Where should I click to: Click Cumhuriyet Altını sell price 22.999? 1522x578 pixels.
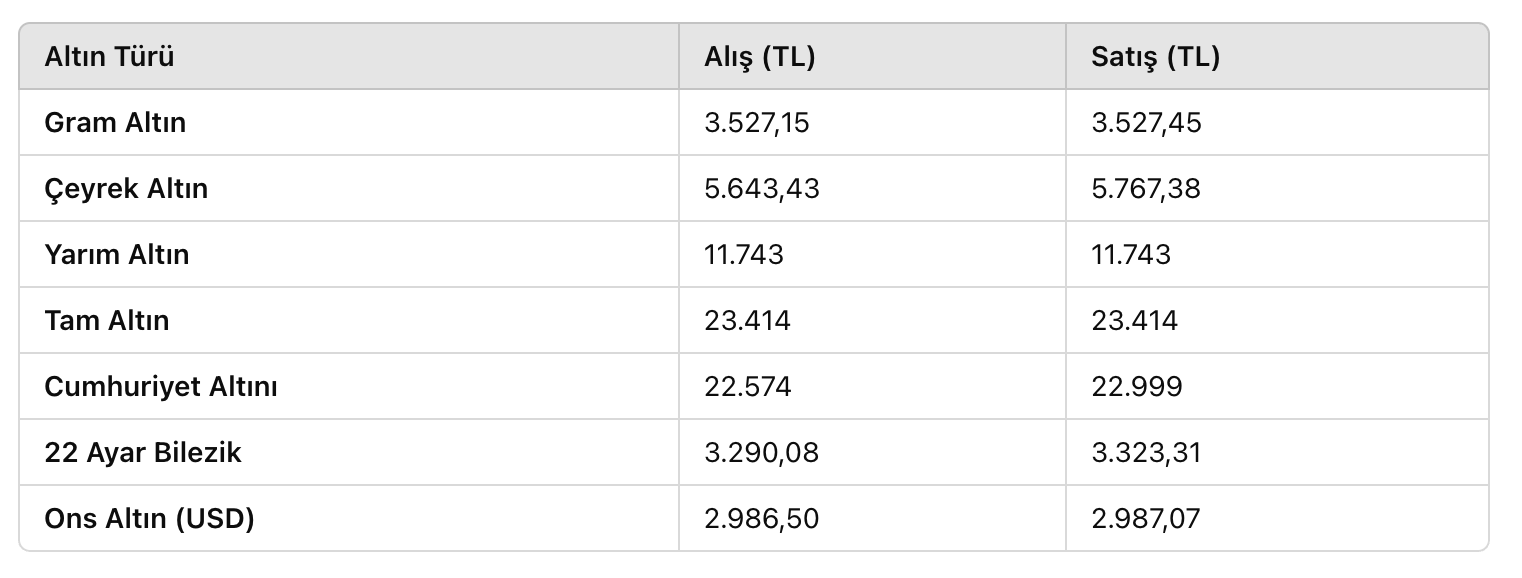coord(1137,387)
